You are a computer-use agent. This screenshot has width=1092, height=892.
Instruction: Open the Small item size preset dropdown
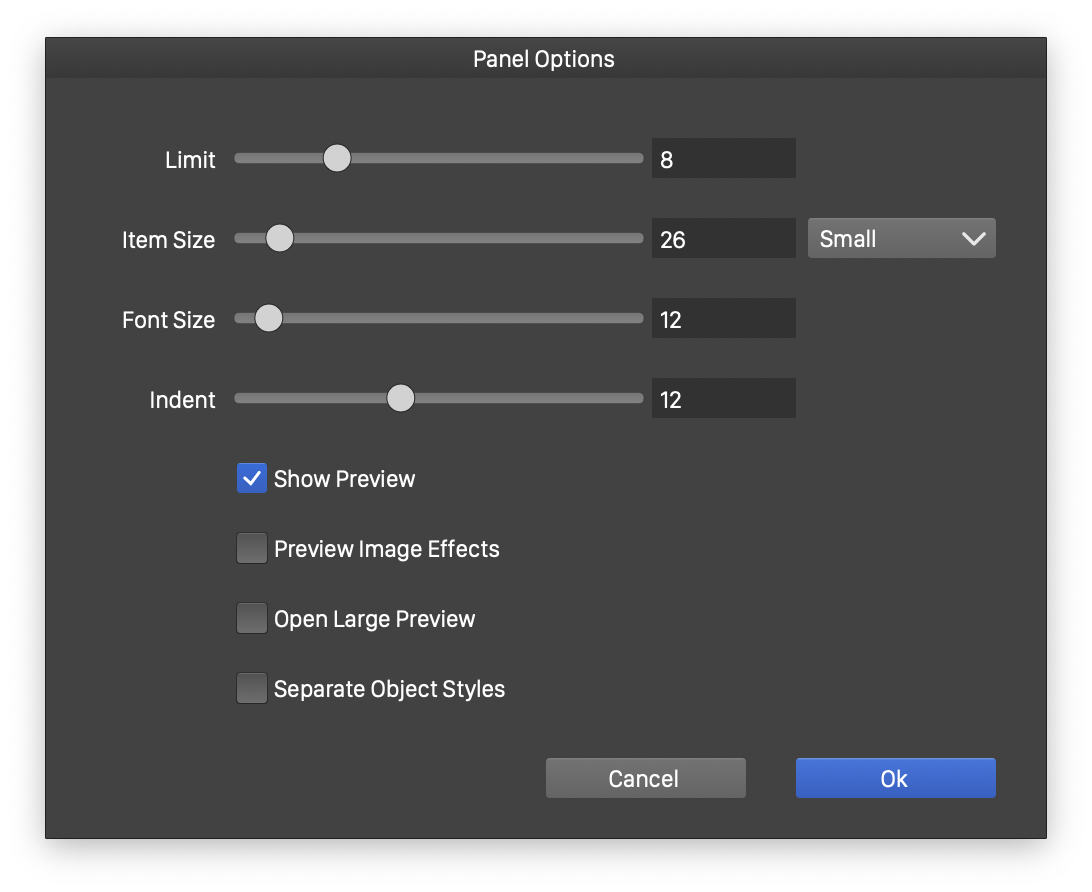(901, 239)
